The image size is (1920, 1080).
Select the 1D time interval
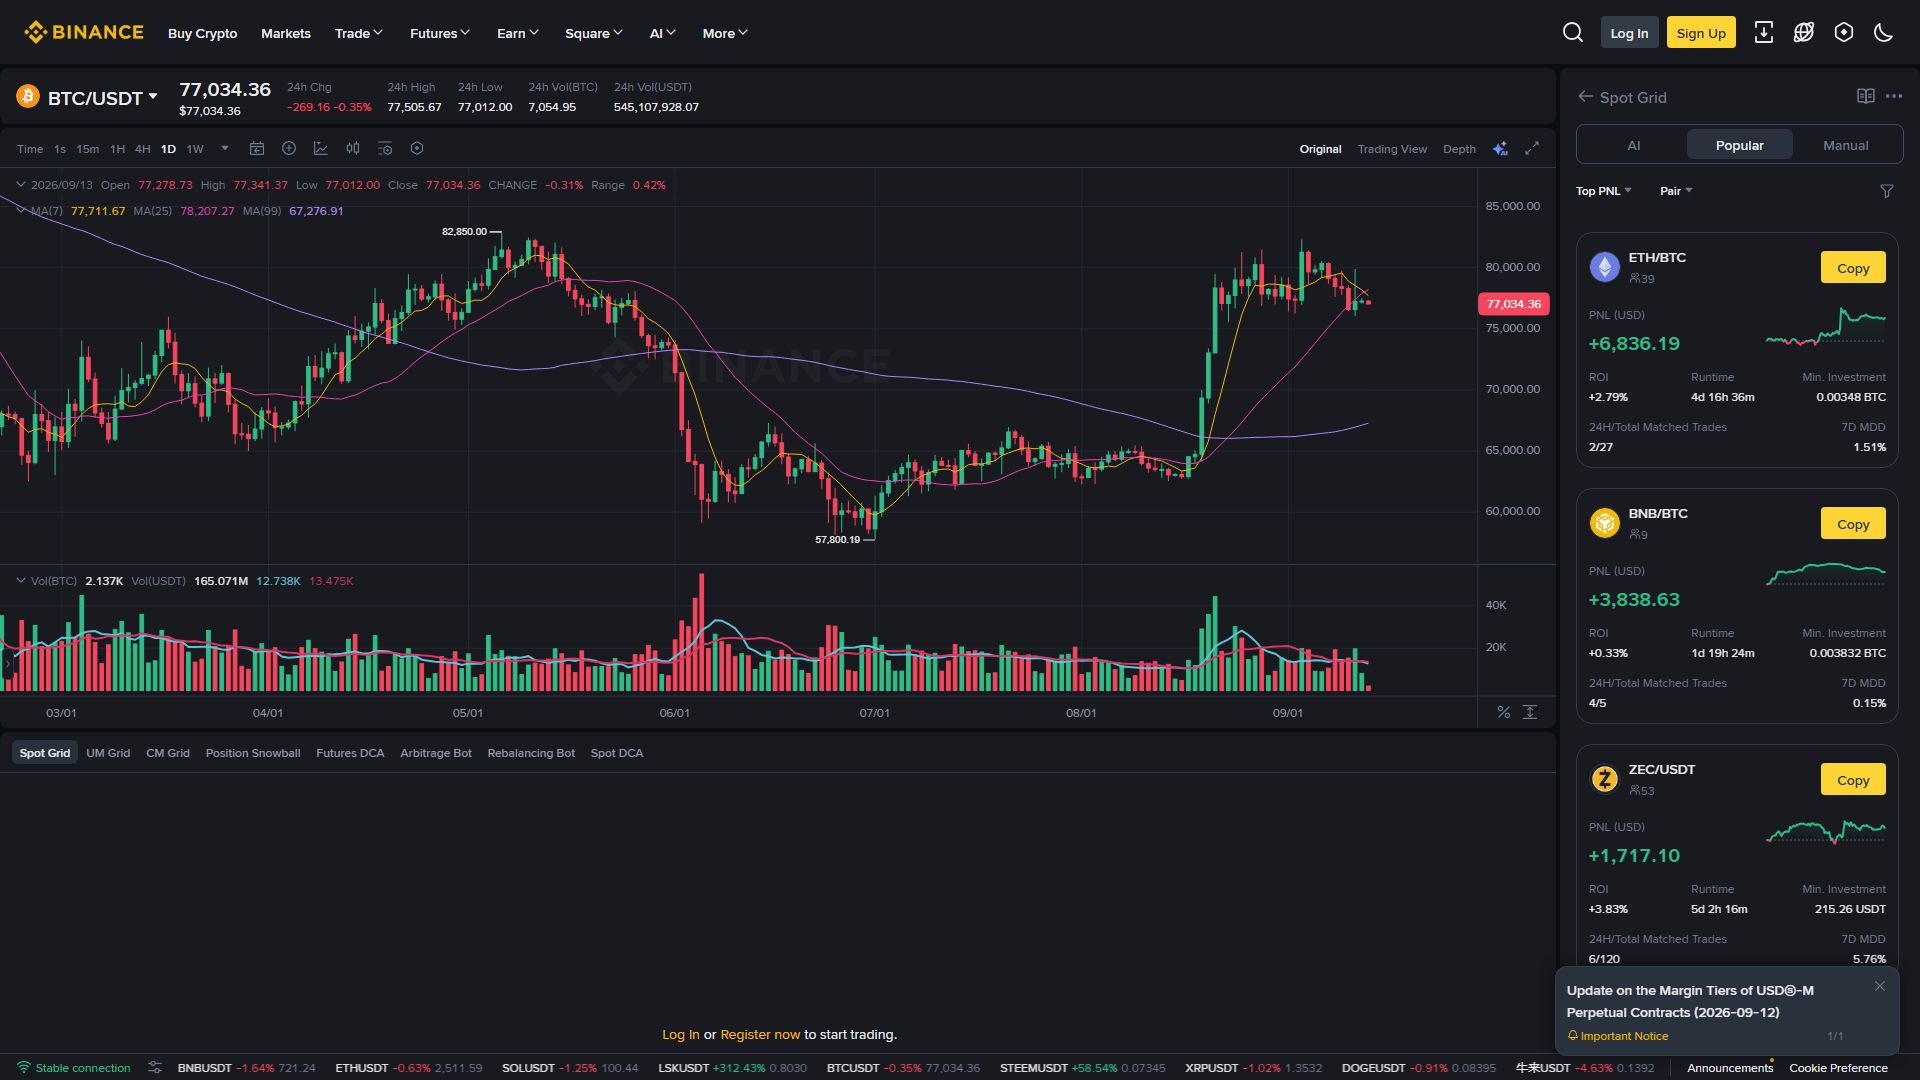pos(168,149)
